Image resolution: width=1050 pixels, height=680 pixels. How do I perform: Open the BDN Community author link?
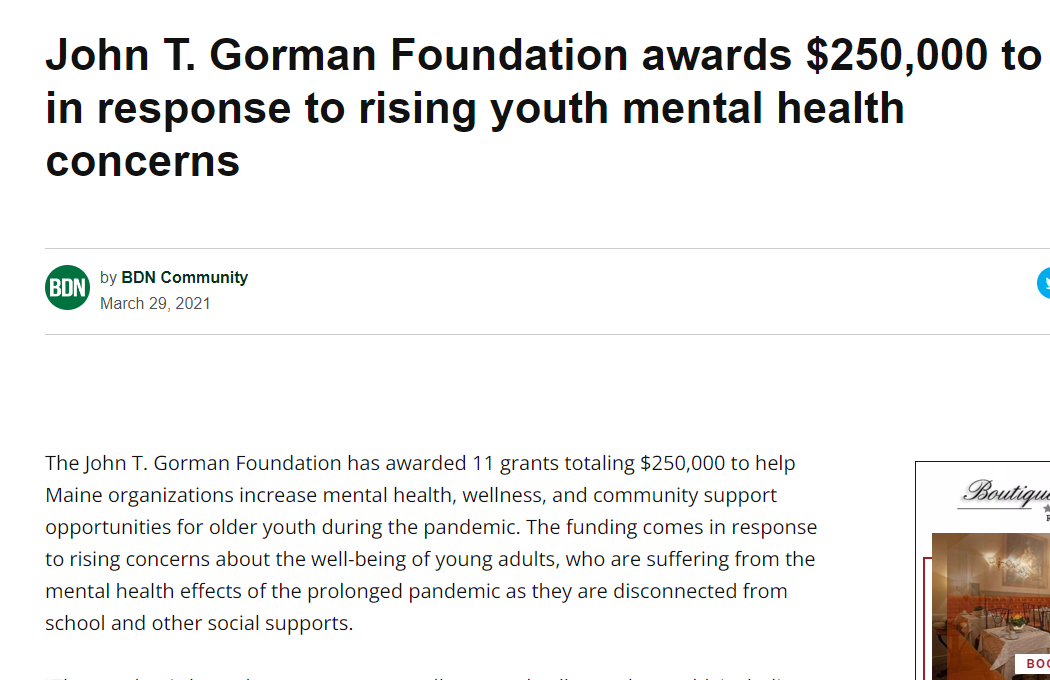point(184,277)
